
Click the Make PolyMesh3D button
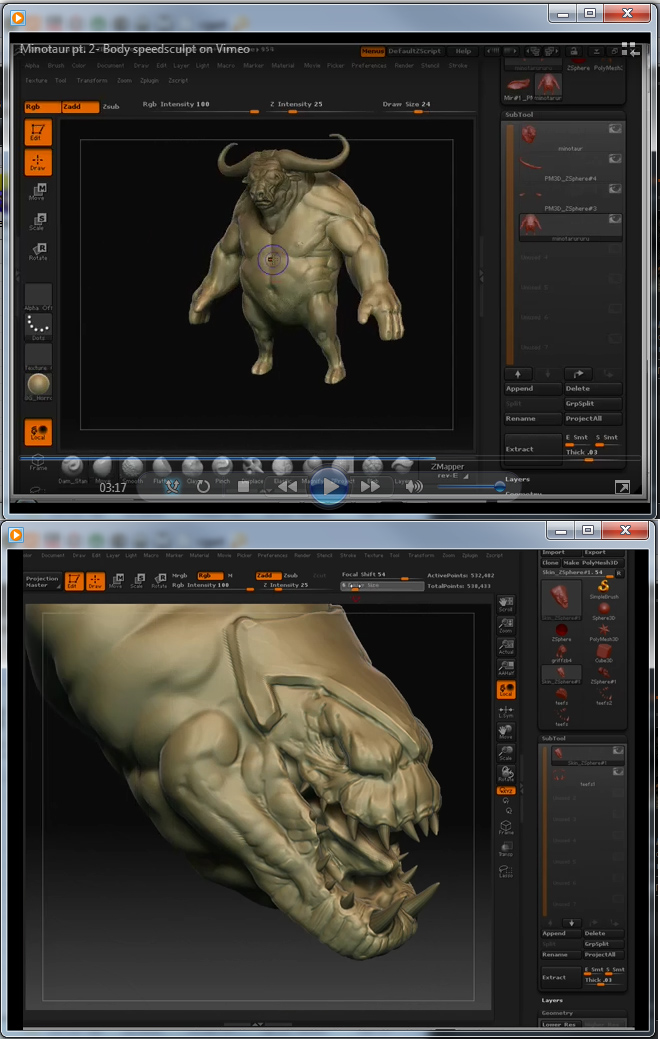tap(591, 563)
